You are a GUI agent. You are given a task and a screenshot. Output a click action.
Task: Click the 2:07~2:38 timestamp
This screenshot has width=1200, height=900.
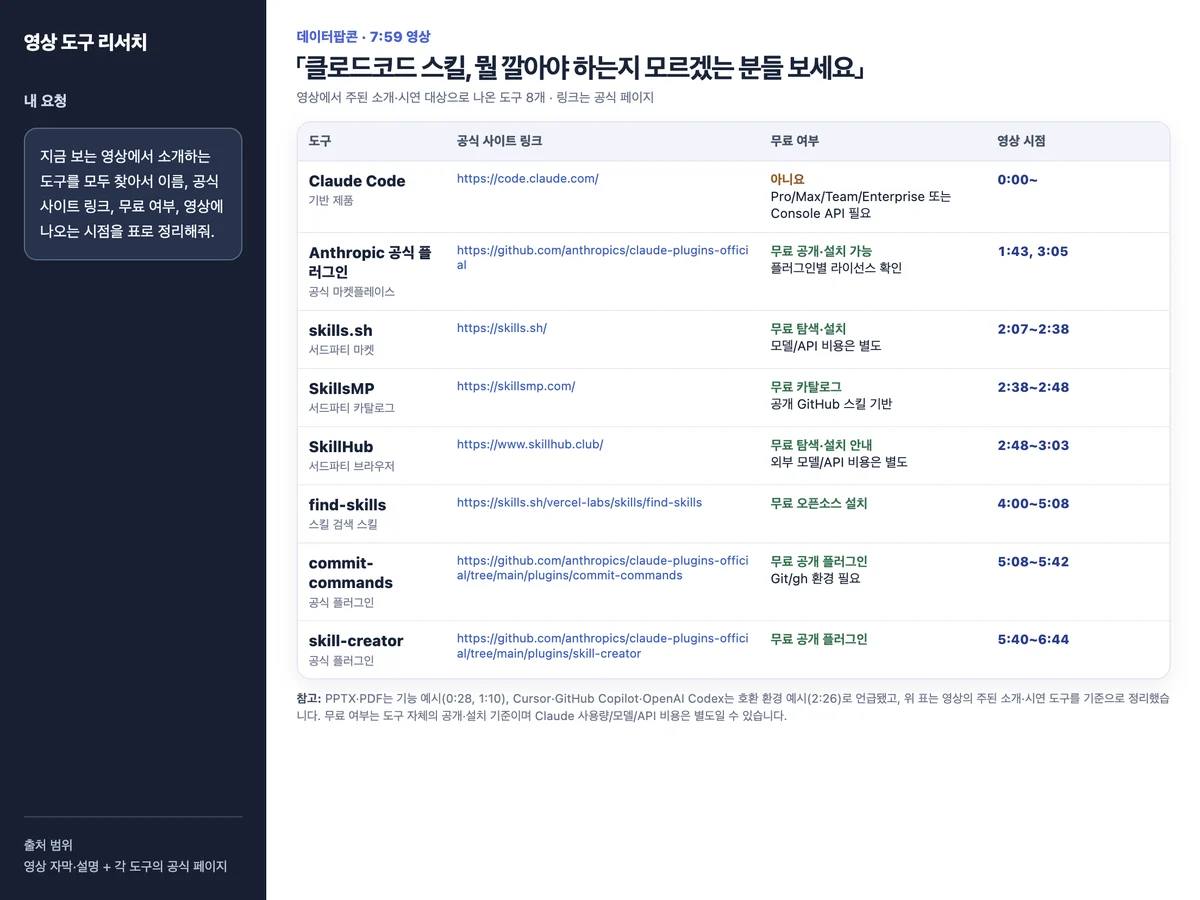point(1034,328)
